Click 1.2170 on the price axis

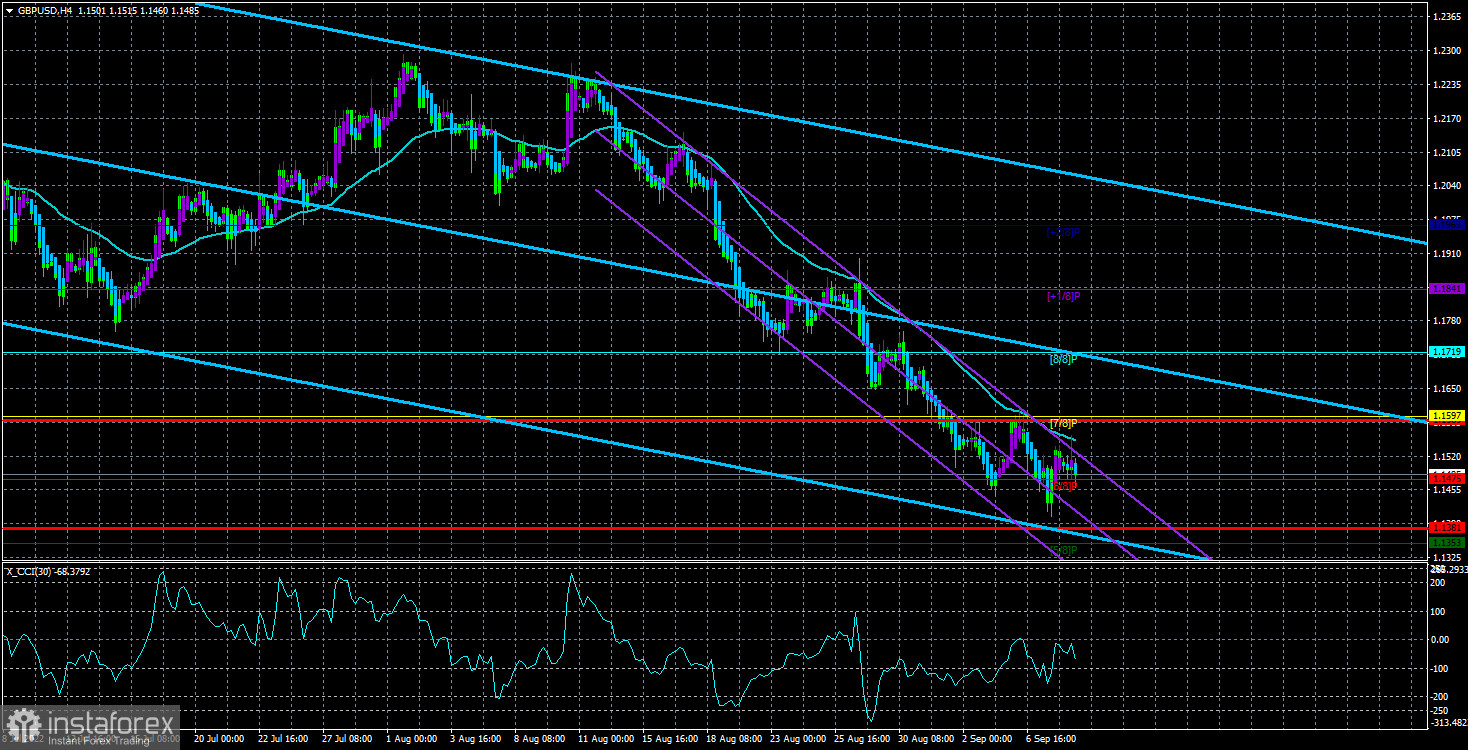coord(1447,119)
